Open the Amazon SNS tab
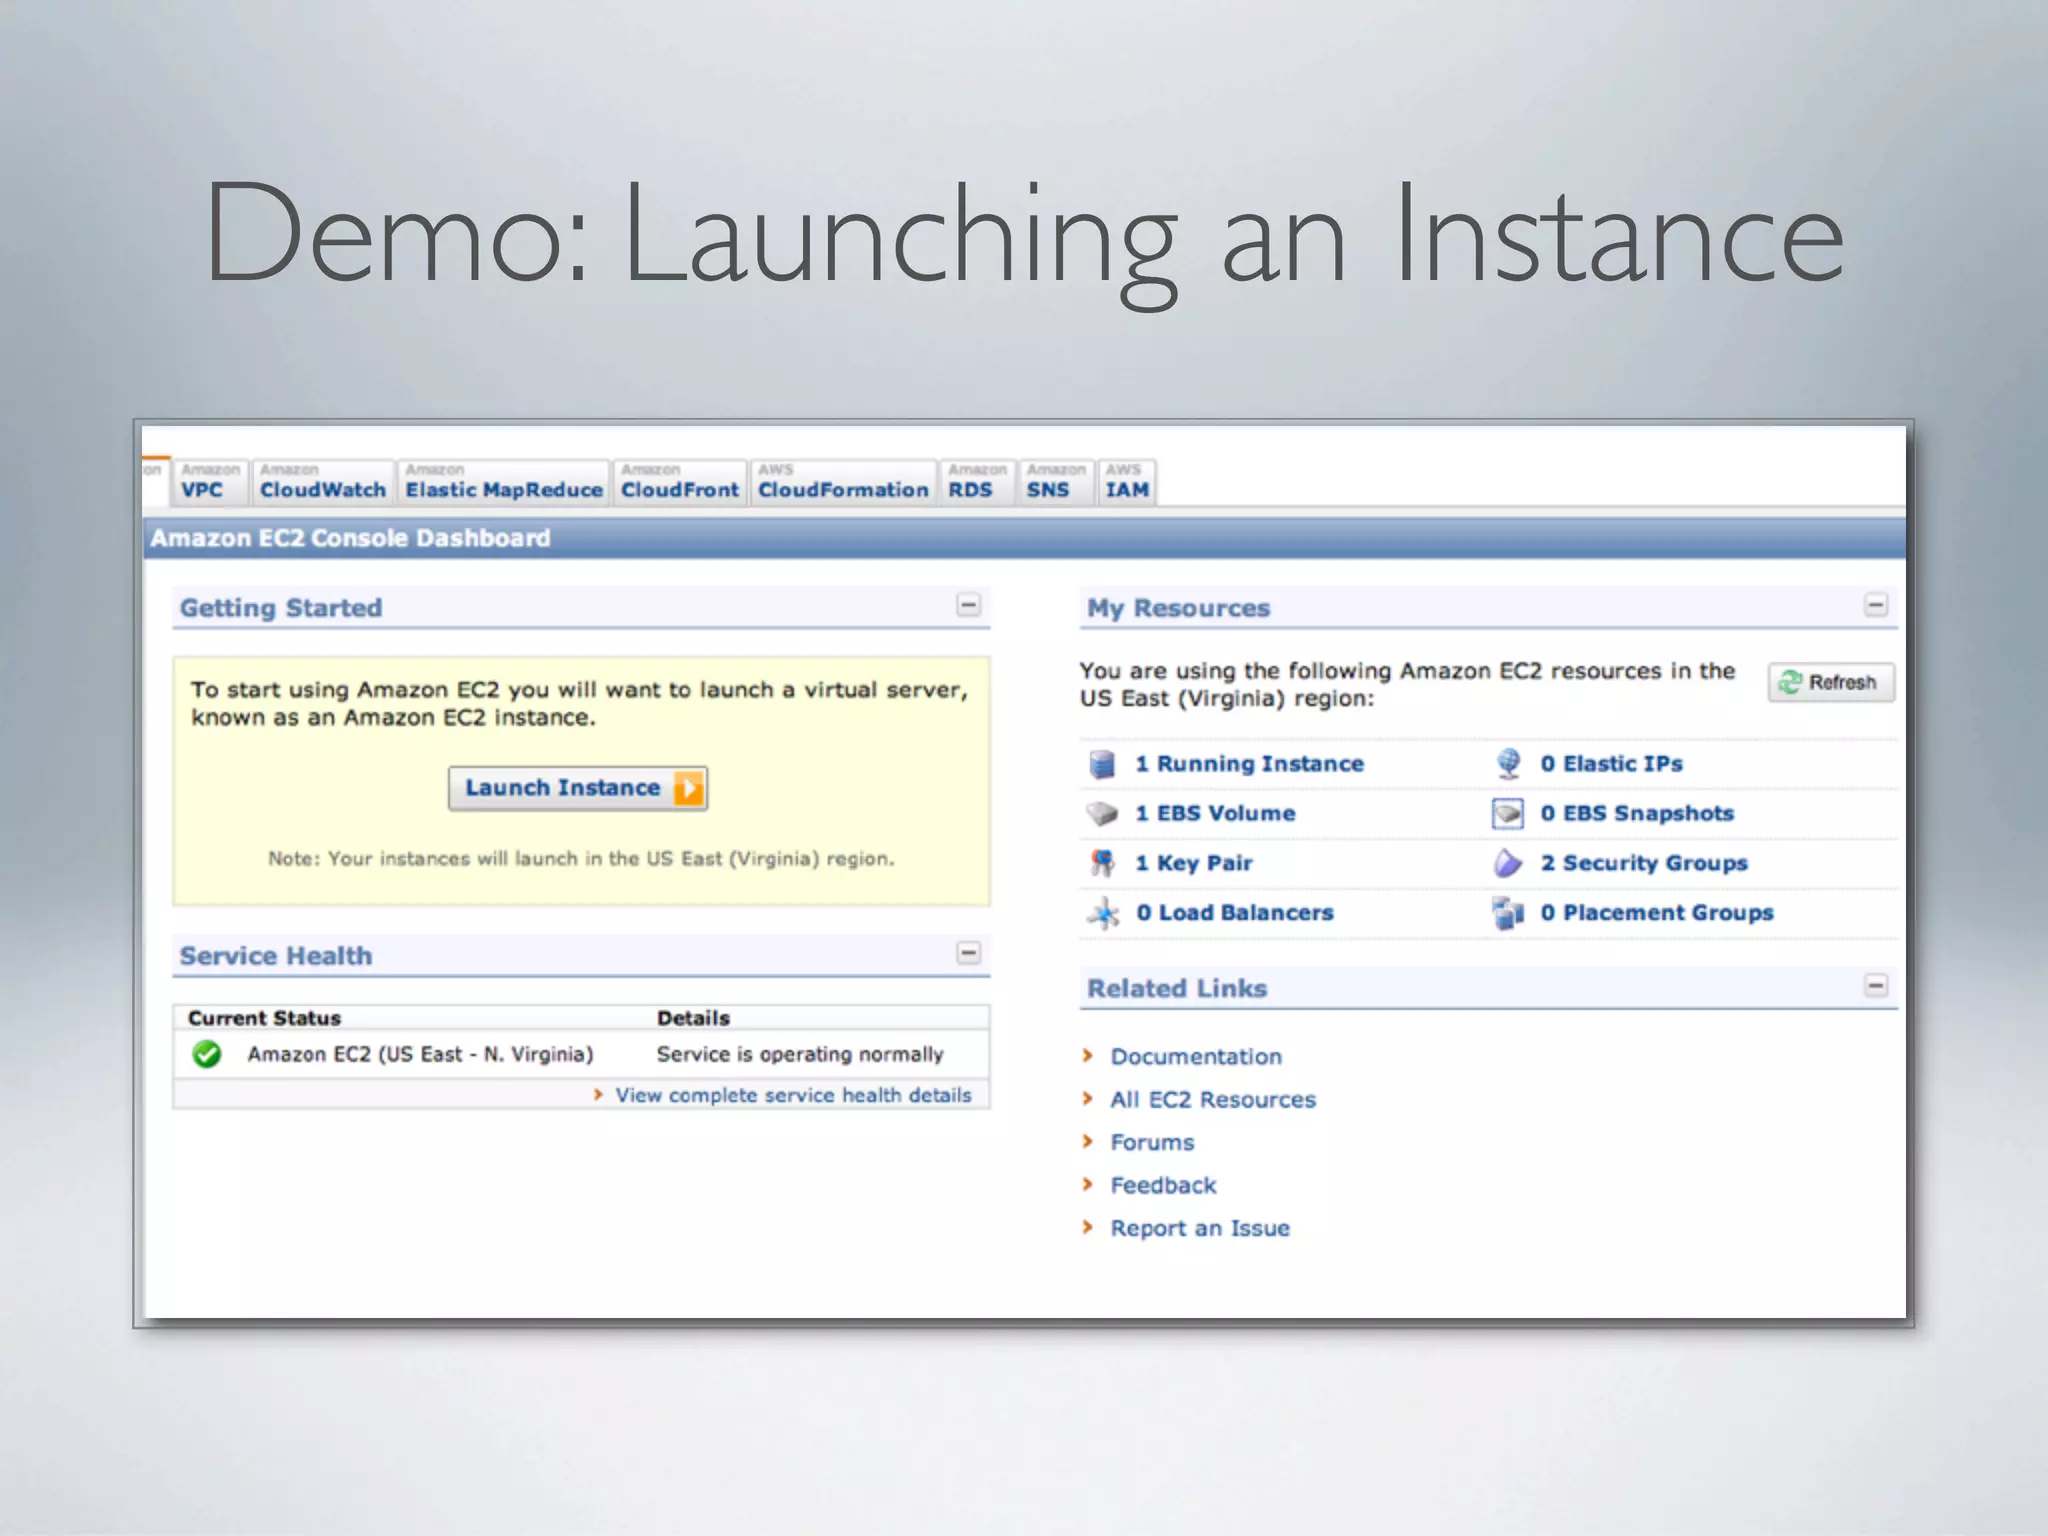The height and width of the screenshot is (1536, 2048). (1056, 482)
